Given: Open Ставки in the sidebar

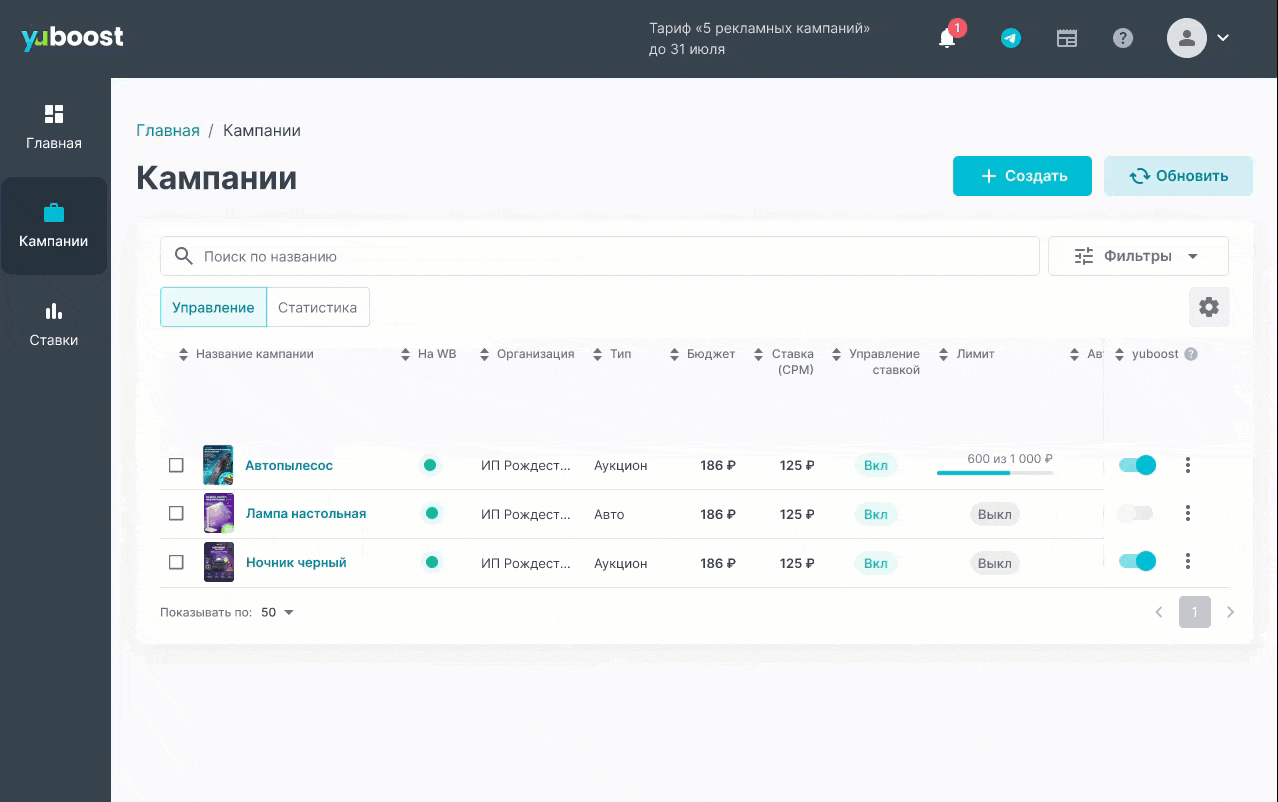Looking at the screenshot, I should (x=54, y=325).
